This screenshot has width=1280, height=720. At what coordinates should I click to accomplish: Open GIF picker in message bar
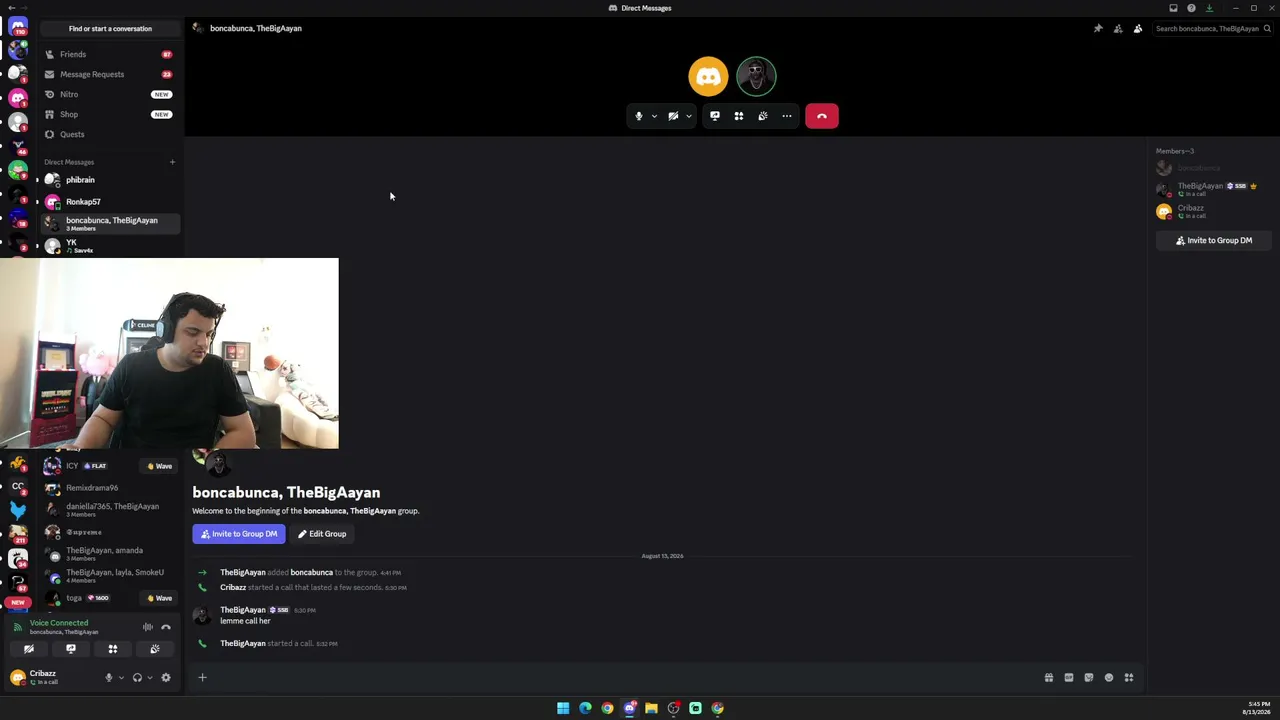coord(1069,677)
